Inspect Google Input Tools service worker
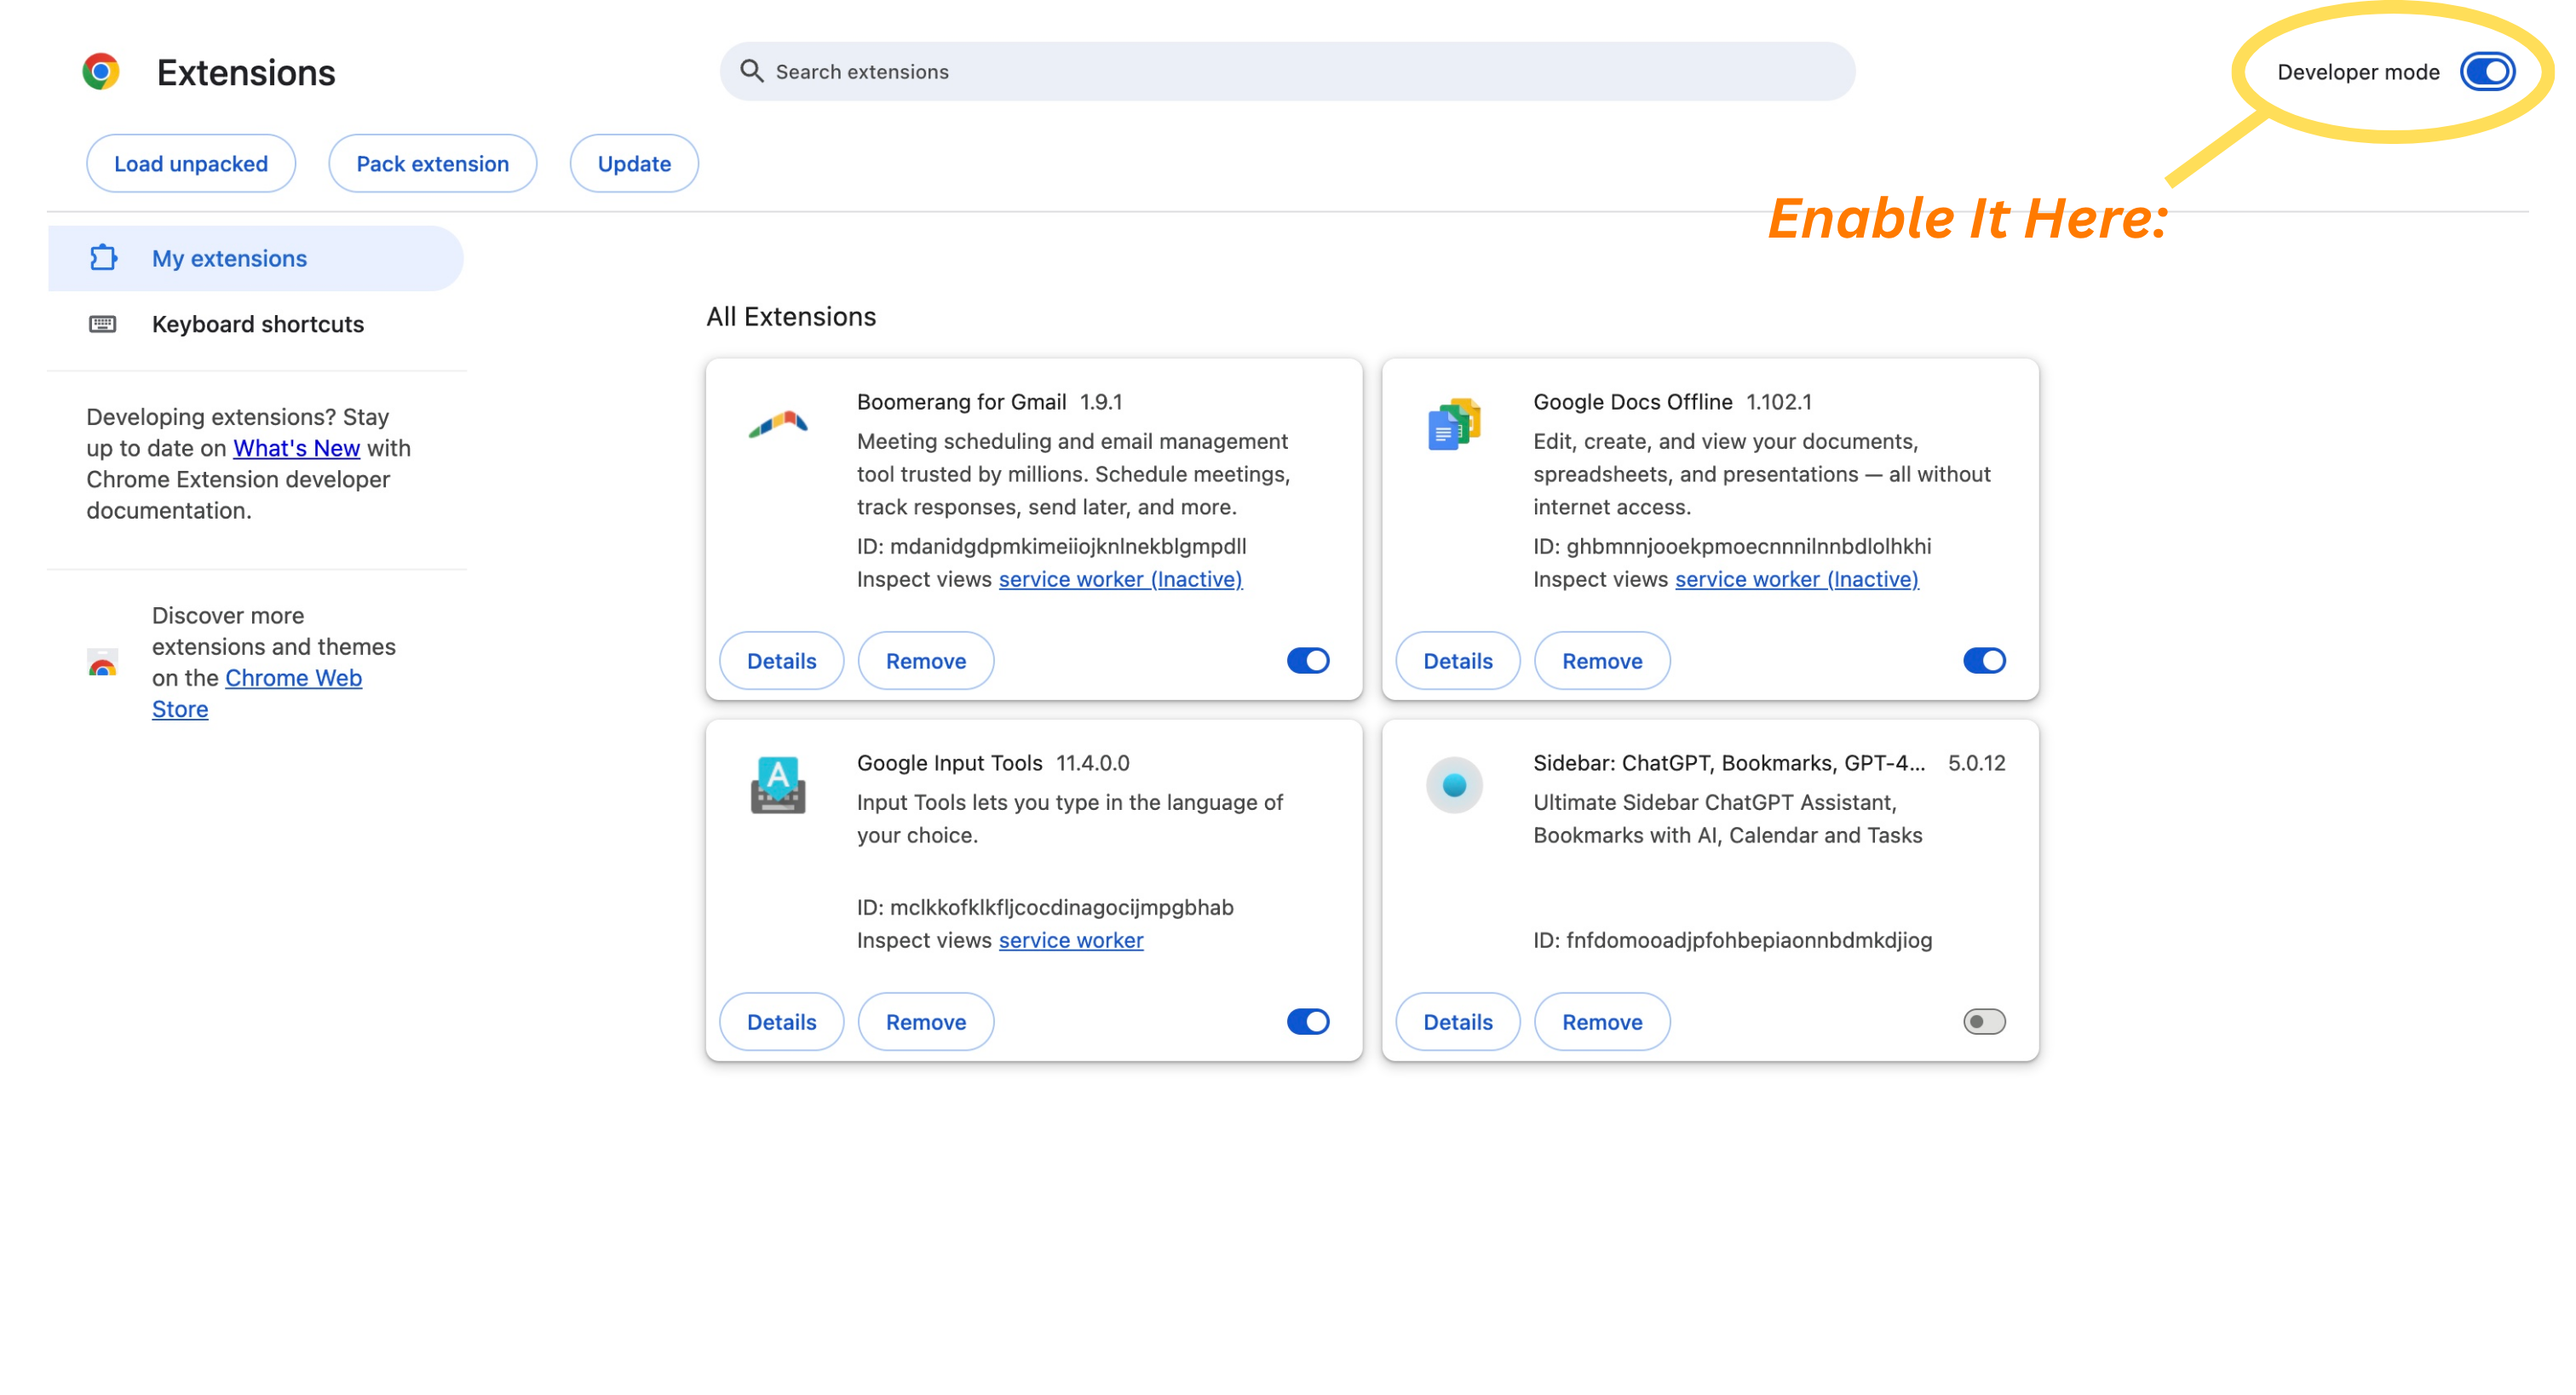Image resolution: width=2576 pixels, height=1395 pixels. tap(1070, 940)
